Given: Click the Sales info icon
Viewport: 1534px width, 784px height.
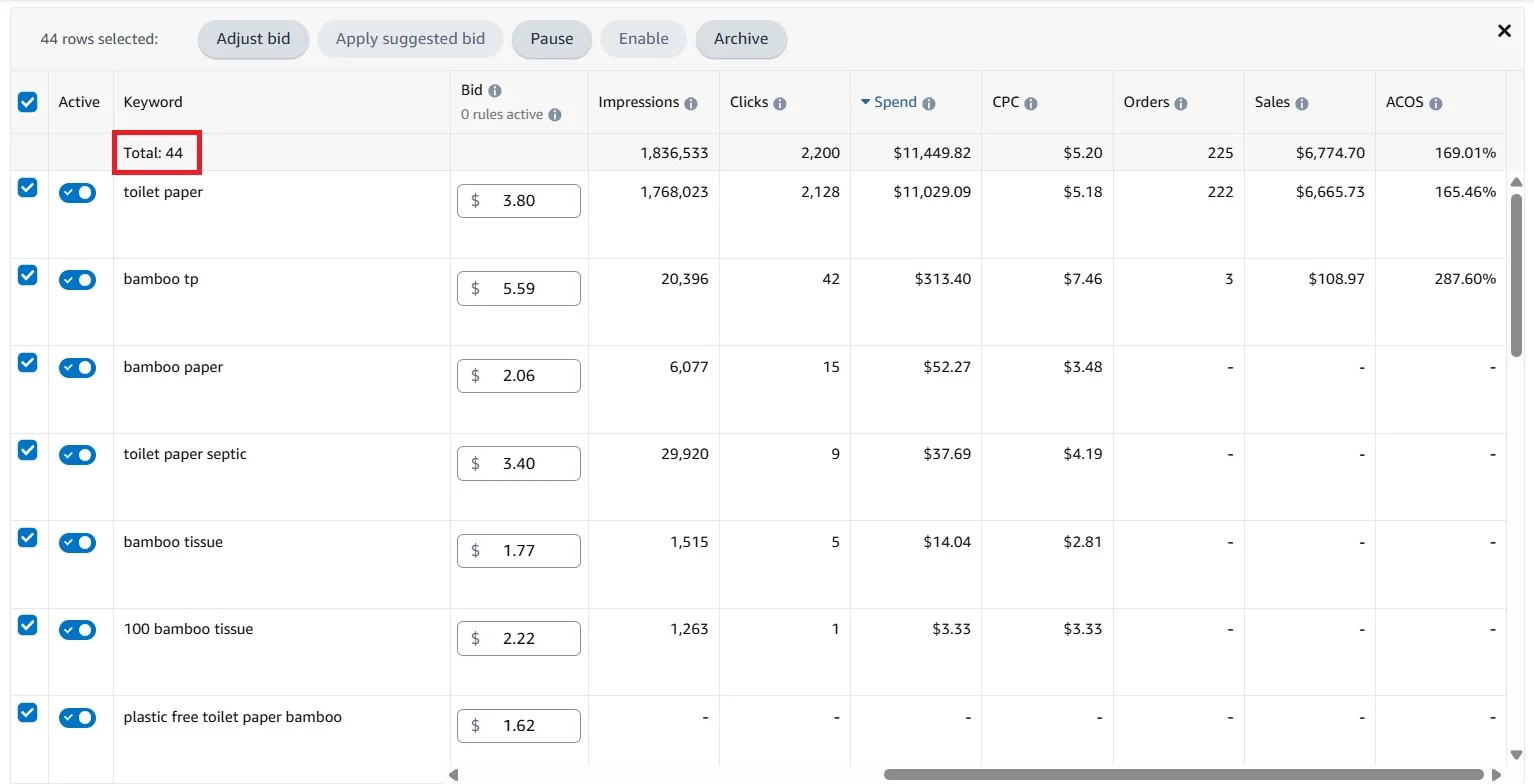Looking at the screenshot, I should click(1302, 103).
